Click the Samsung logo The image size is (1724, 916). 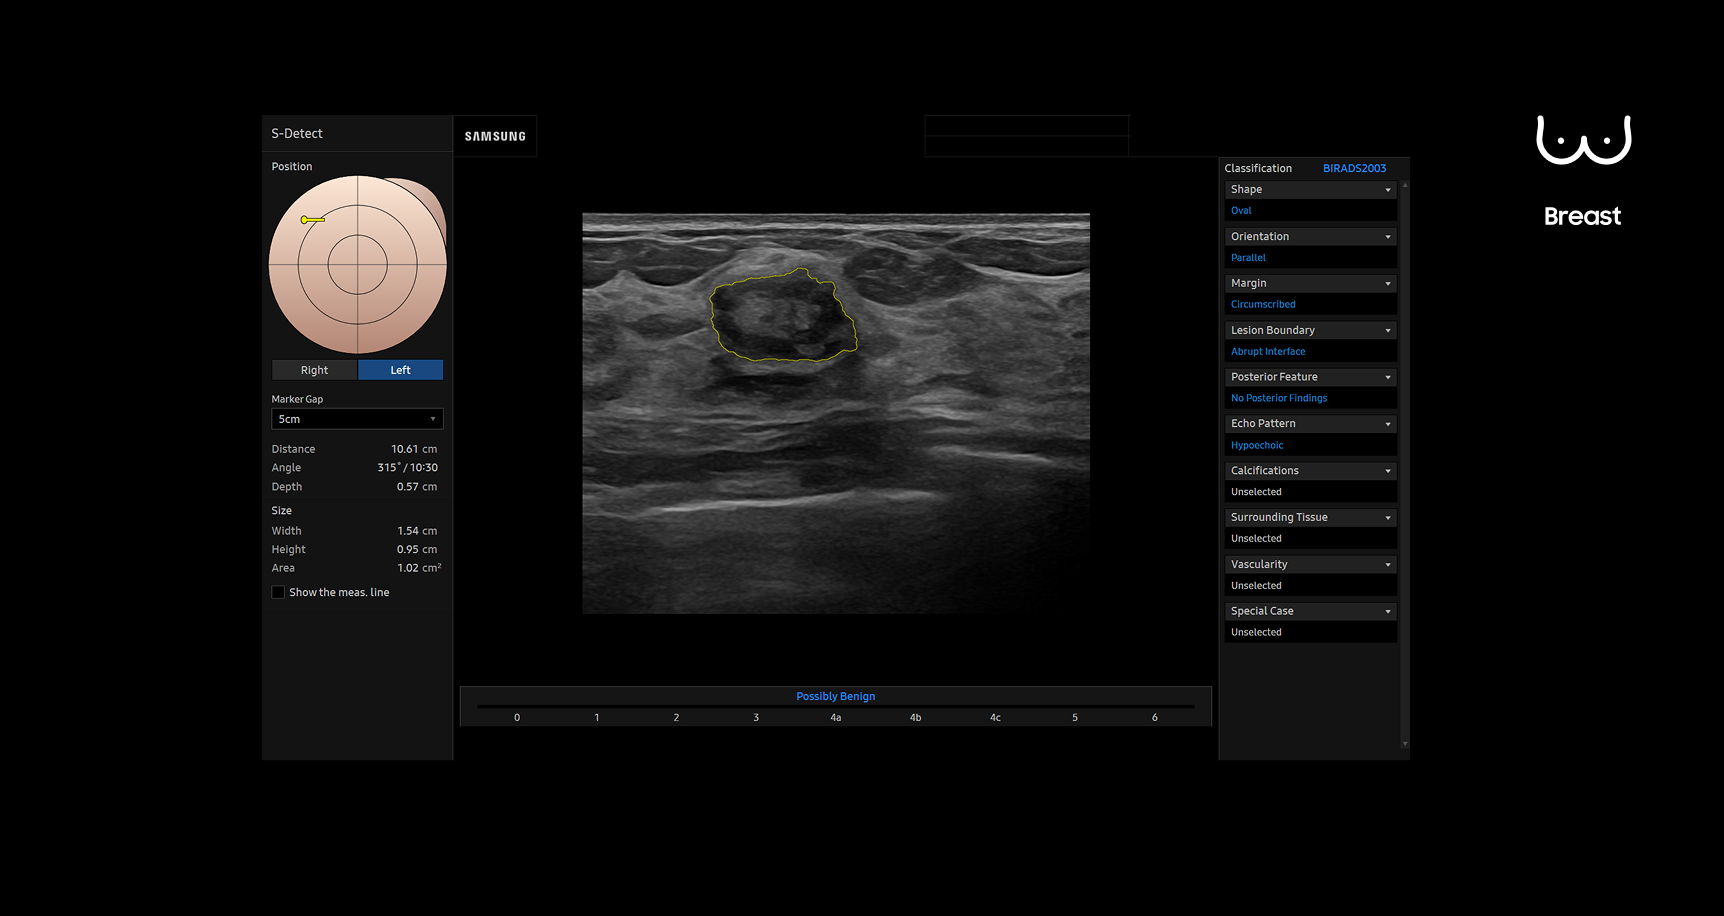point(495,136)
